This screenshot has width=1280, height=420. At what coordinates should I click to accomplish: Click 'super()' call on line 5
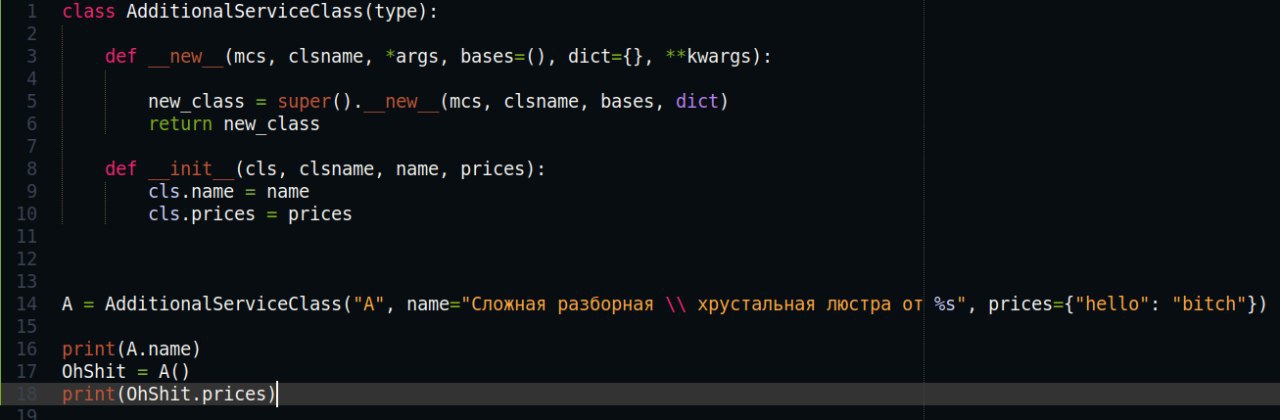click(315, 102)
